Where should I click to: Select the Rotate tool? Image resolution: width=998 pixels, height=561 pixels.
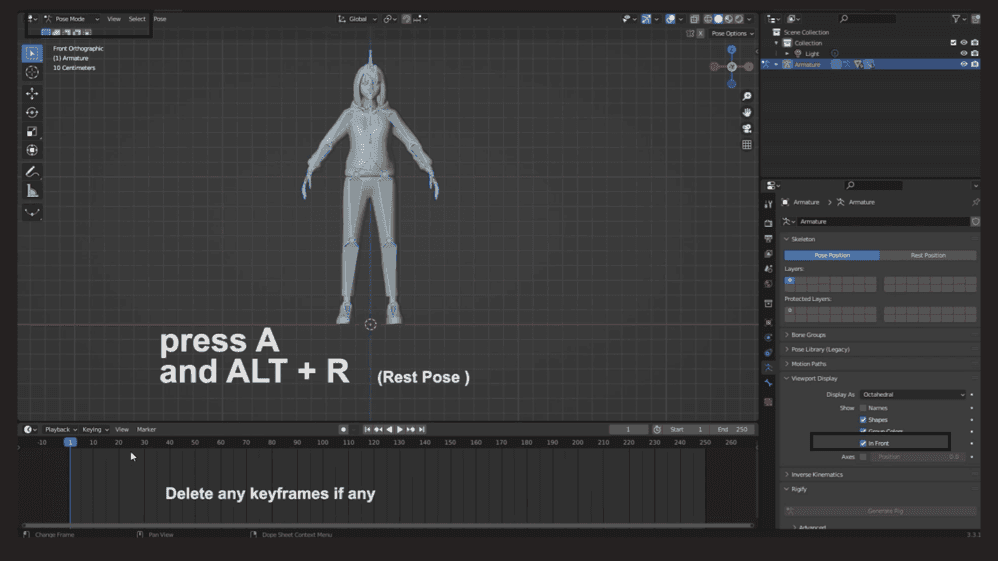point(32,112)
